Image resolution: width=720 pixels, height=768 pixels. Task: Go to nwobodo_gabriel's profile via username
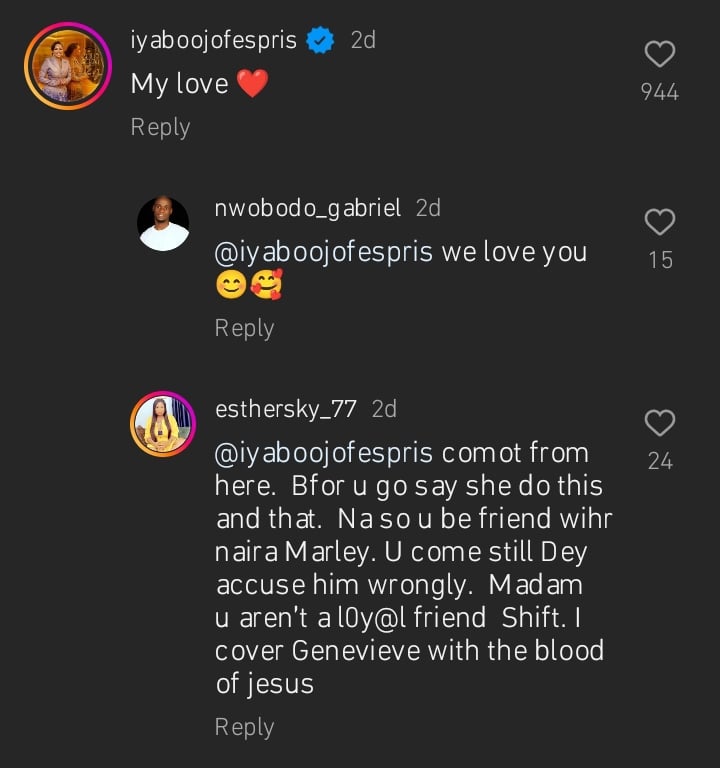click(308, 208)
